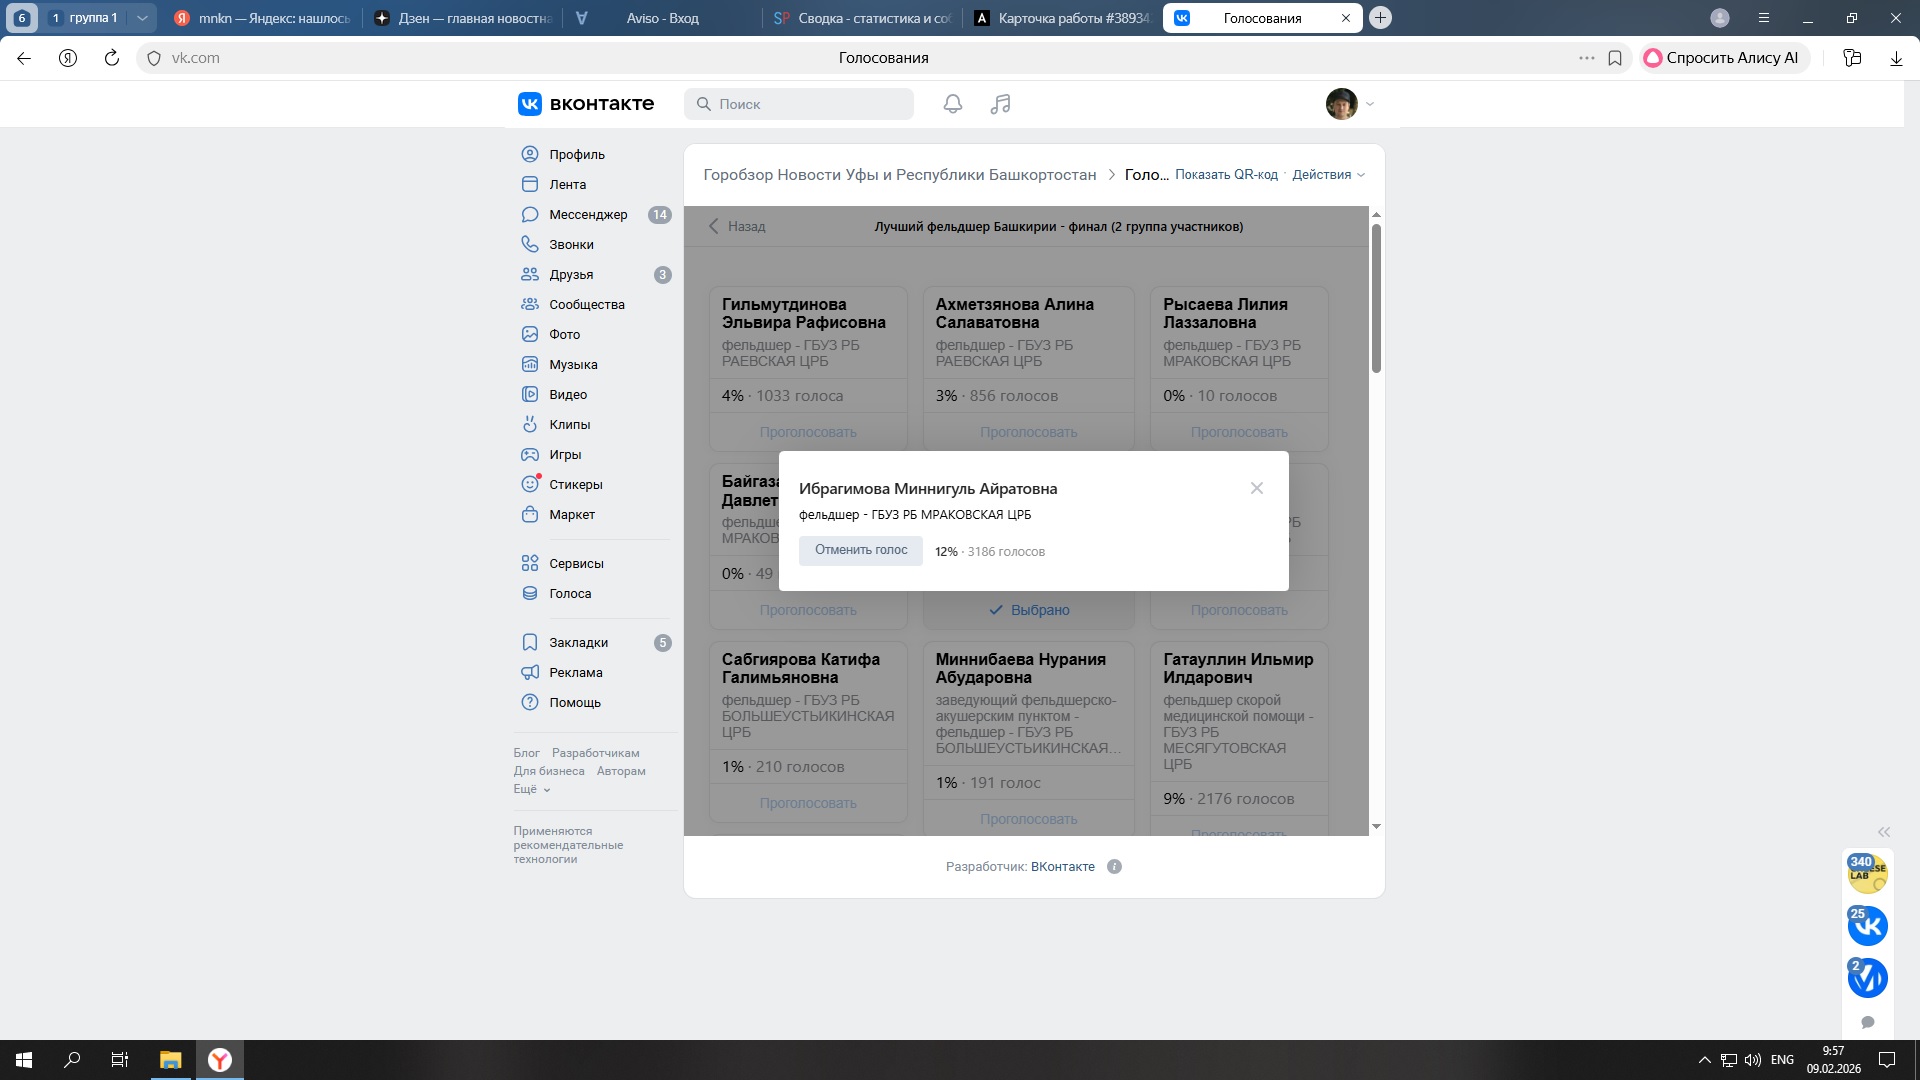Open the profile avatar menu arrow
Image resolution: width=1920 pixels, height=1080 pixels.
coord(1370,104)
